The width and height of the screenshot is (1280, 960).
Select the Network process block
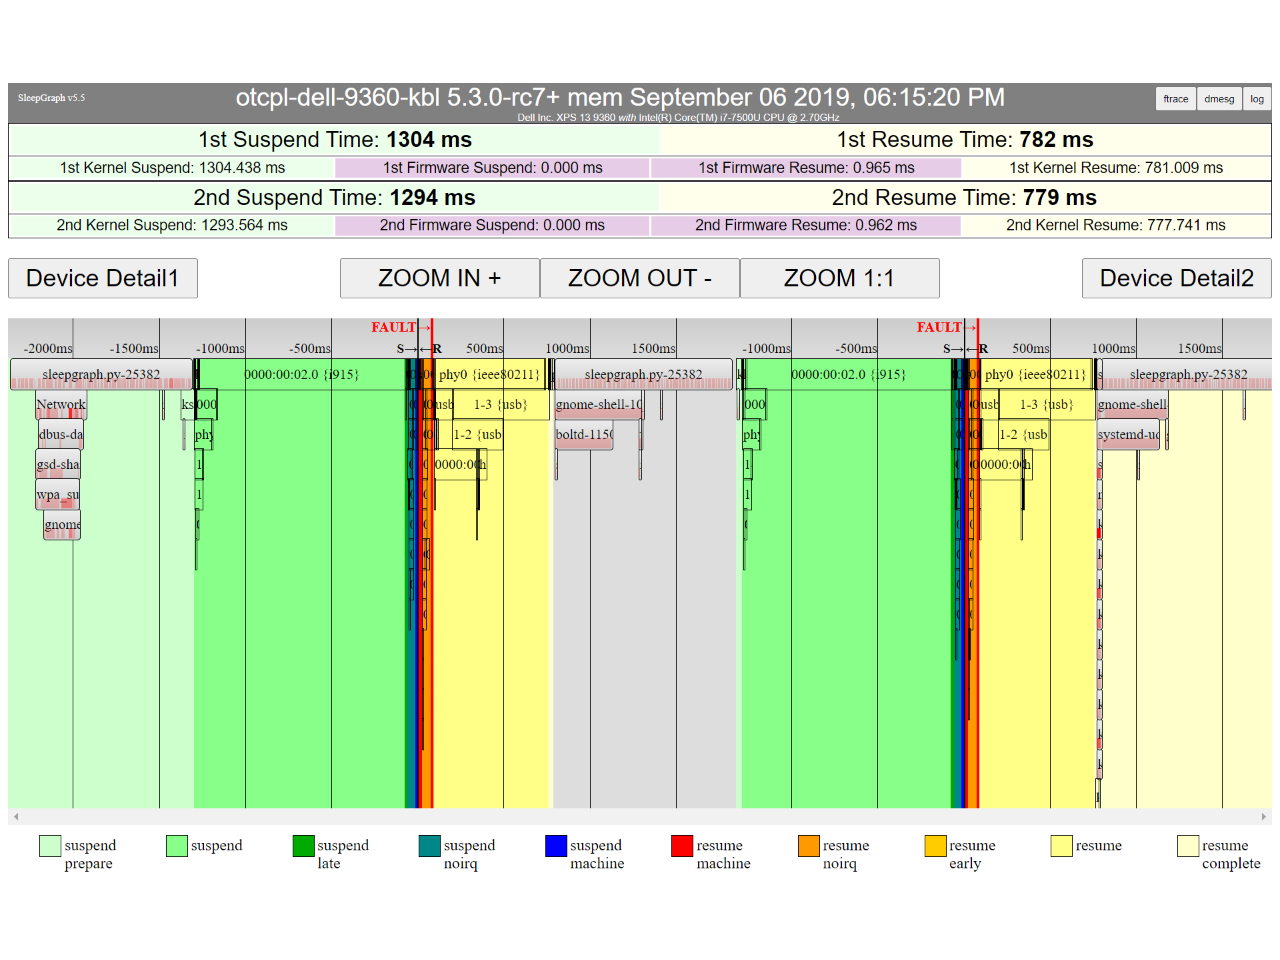(x=61, y=405)
